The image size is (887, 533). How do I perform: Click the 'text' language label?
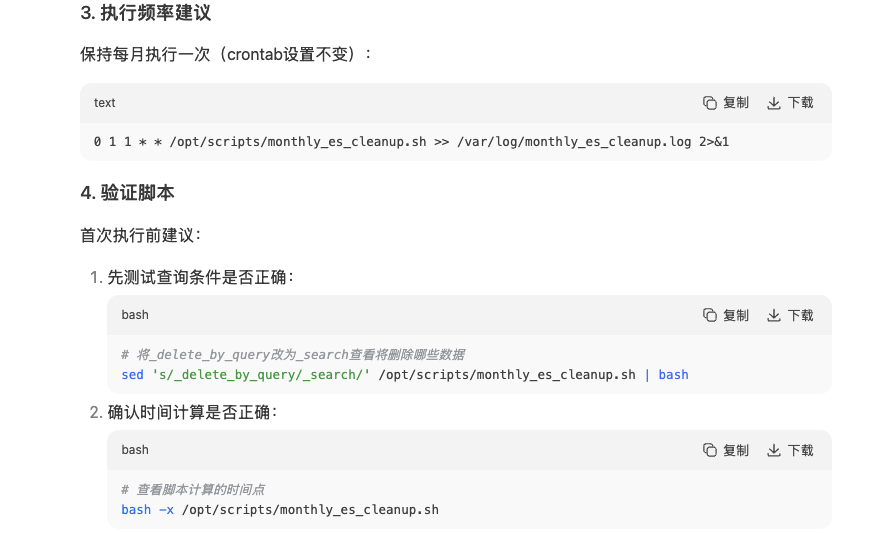tap(105, 103)
